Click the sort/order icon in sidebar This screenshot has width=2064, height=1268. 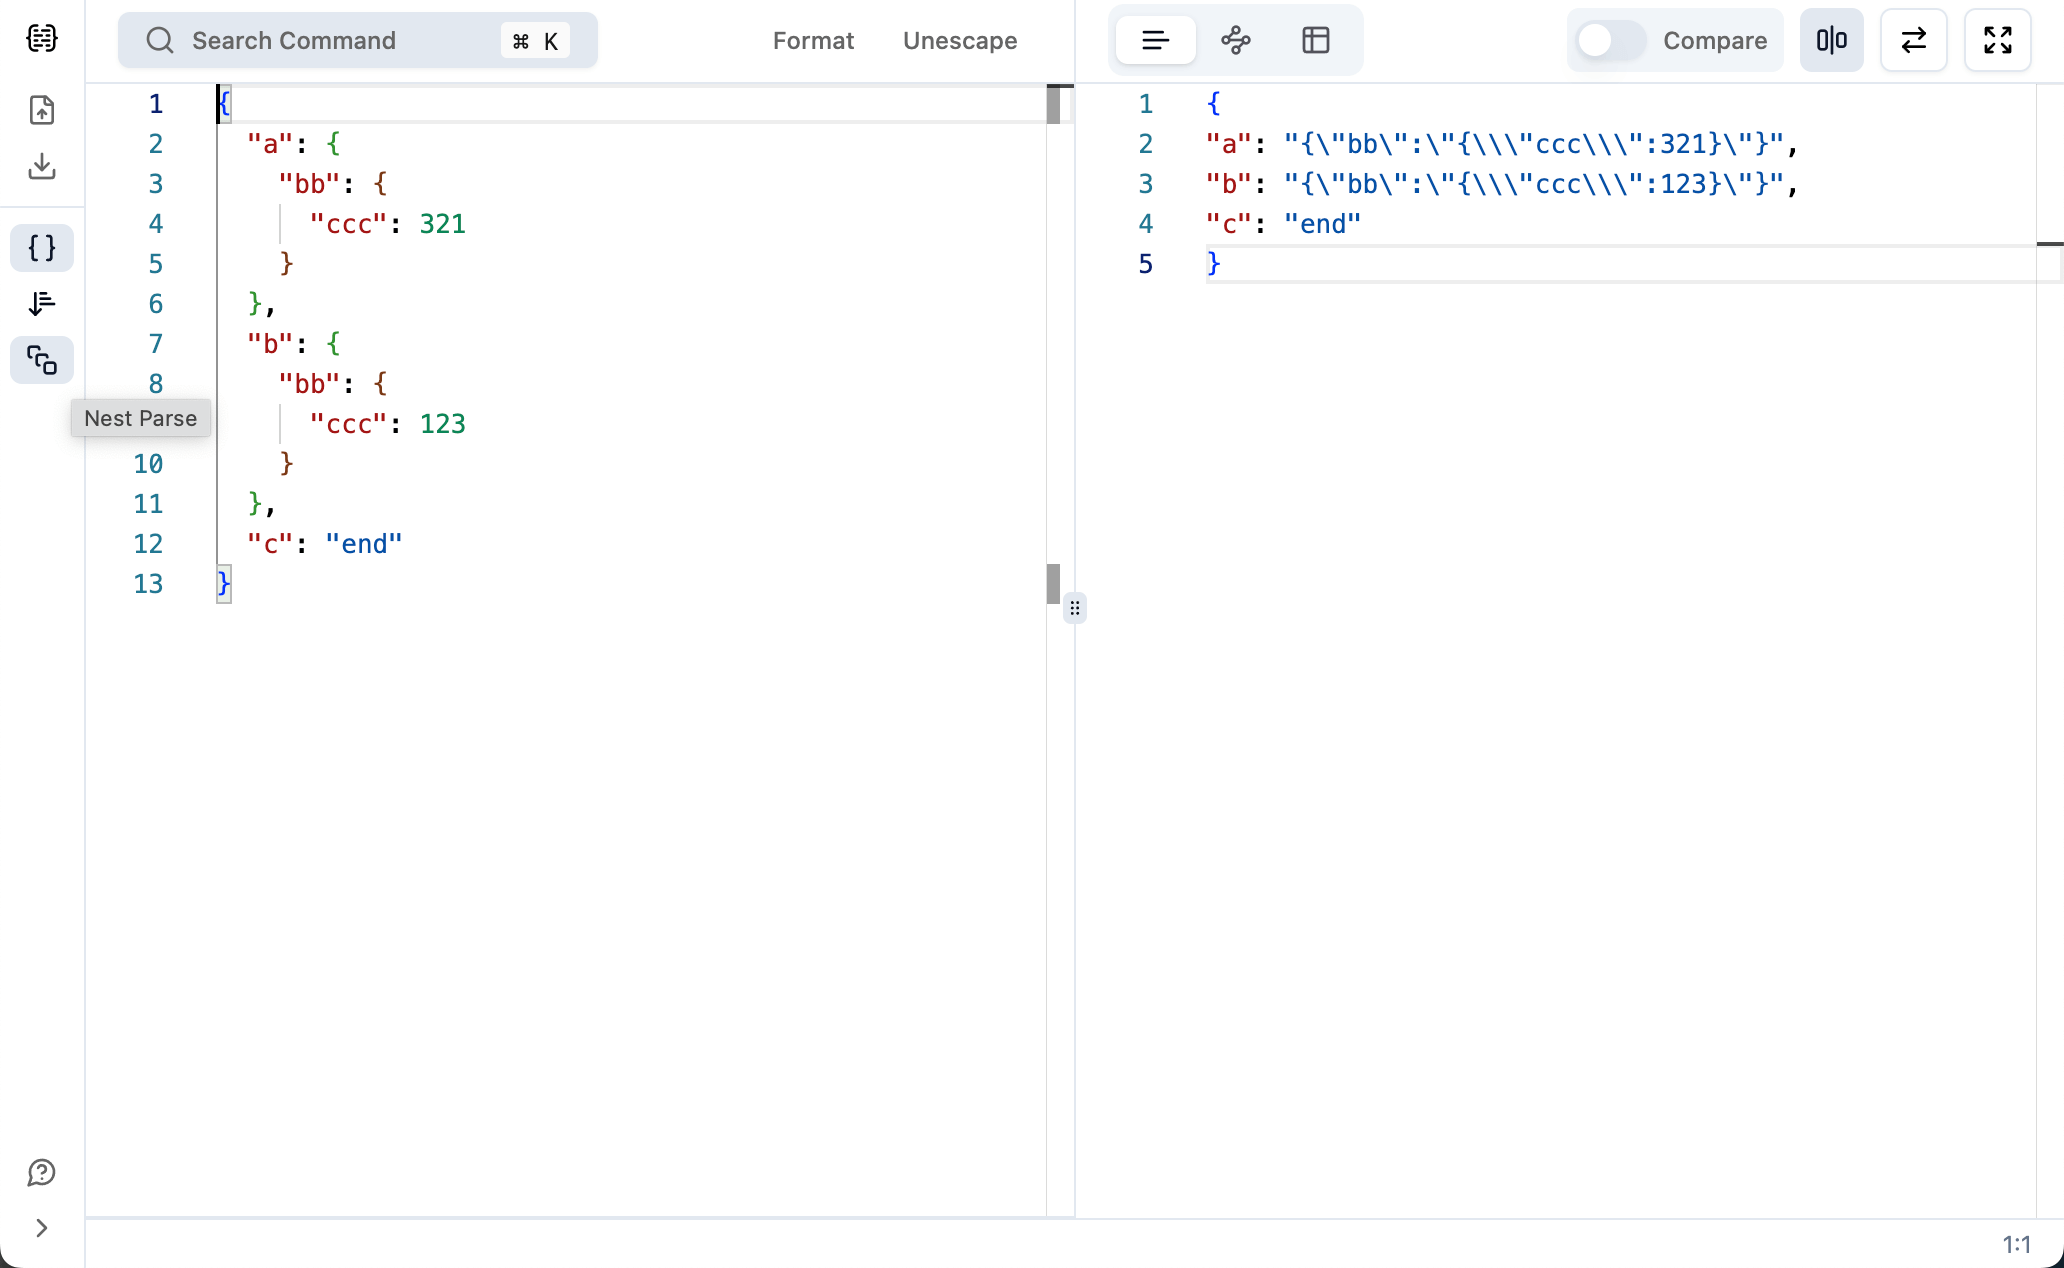41,304
